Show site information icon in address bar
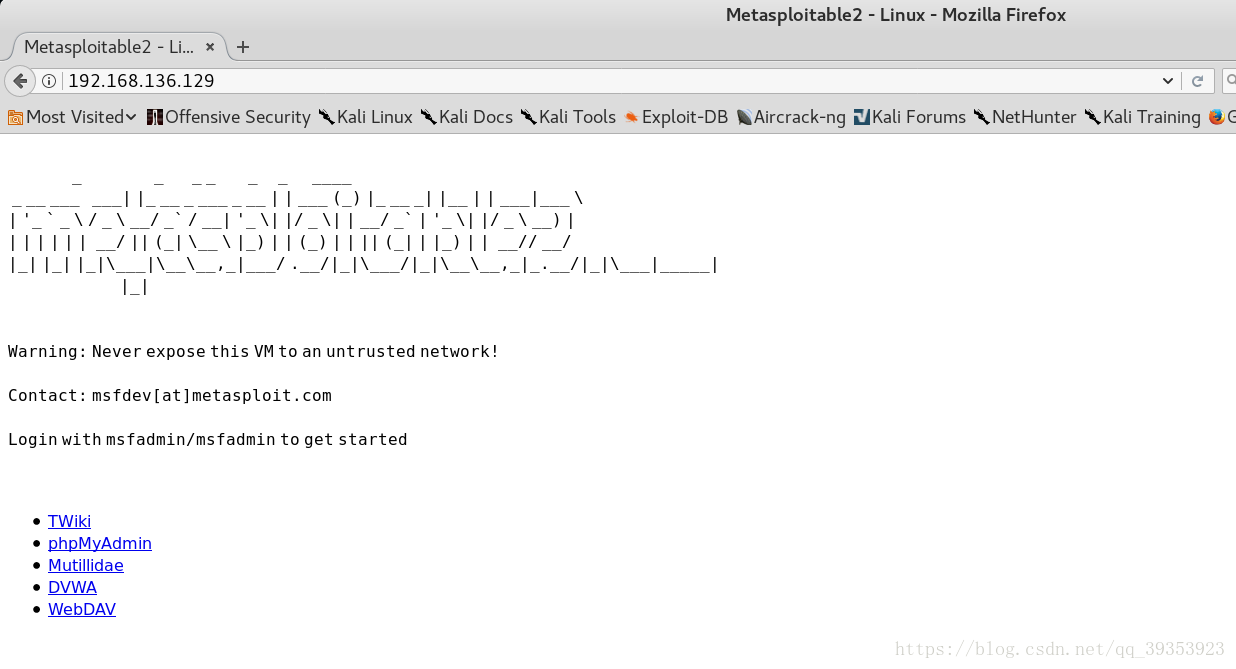 pos(48,81)
